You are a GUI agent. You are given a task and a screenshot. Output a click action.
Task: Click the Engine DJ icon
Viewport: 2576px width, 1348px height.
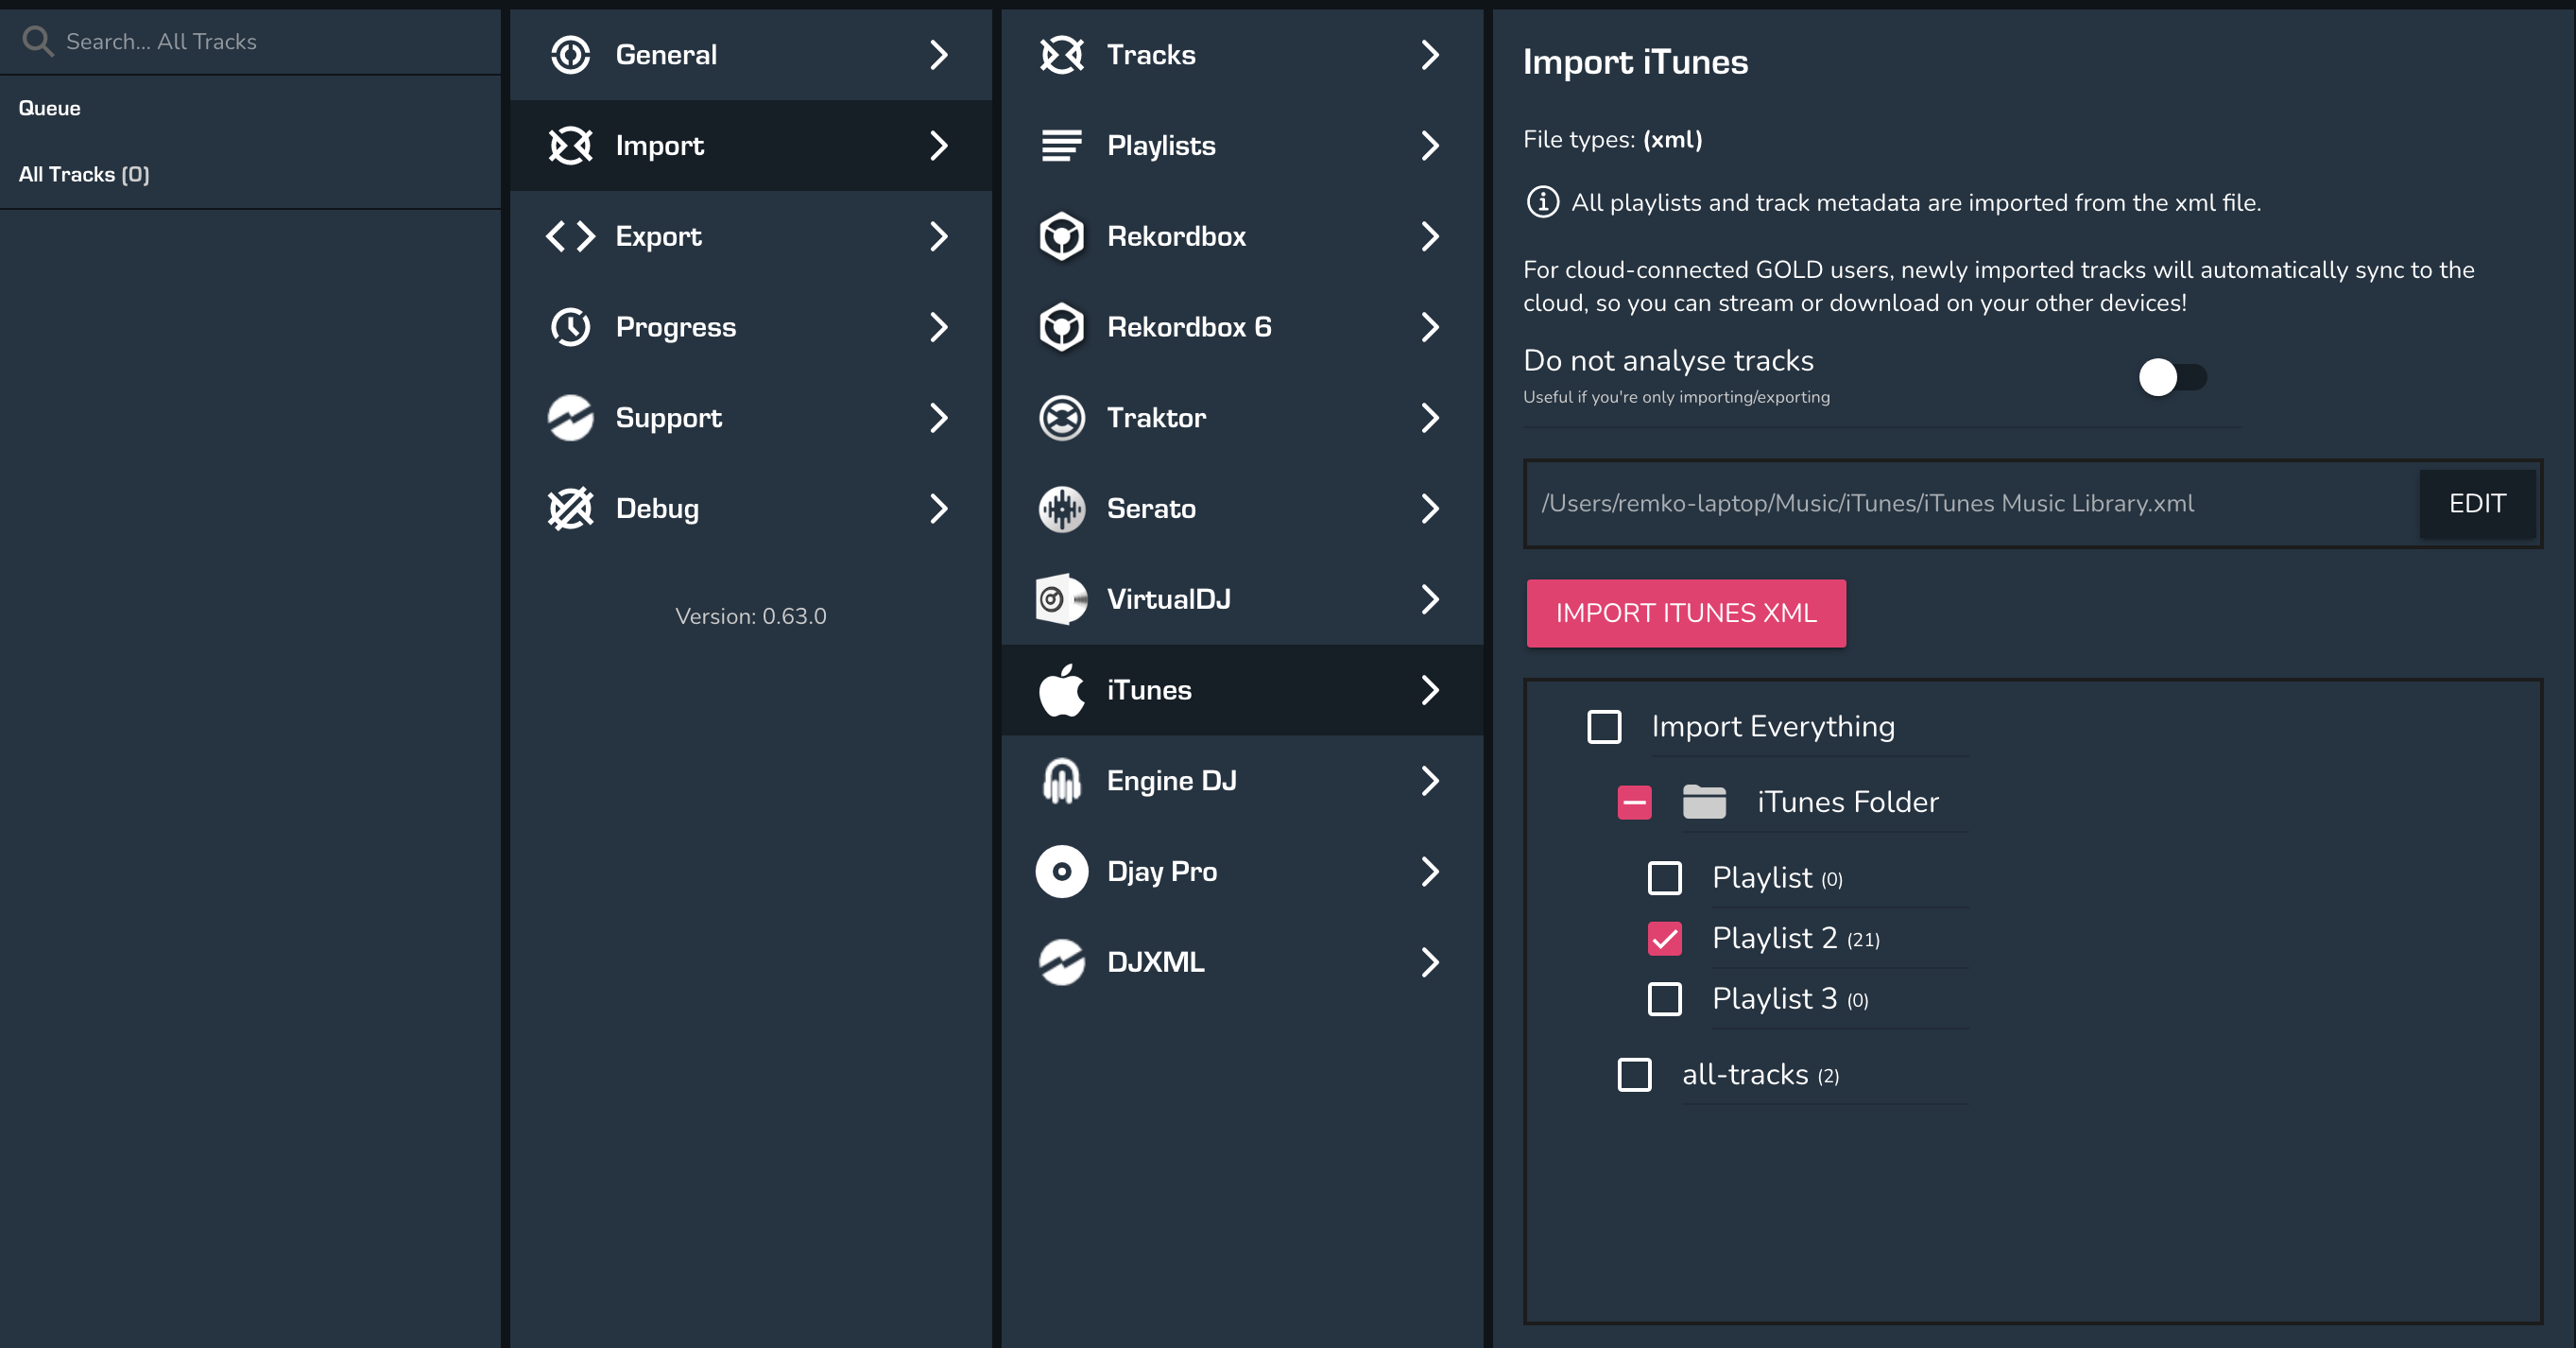[1062, 781]
